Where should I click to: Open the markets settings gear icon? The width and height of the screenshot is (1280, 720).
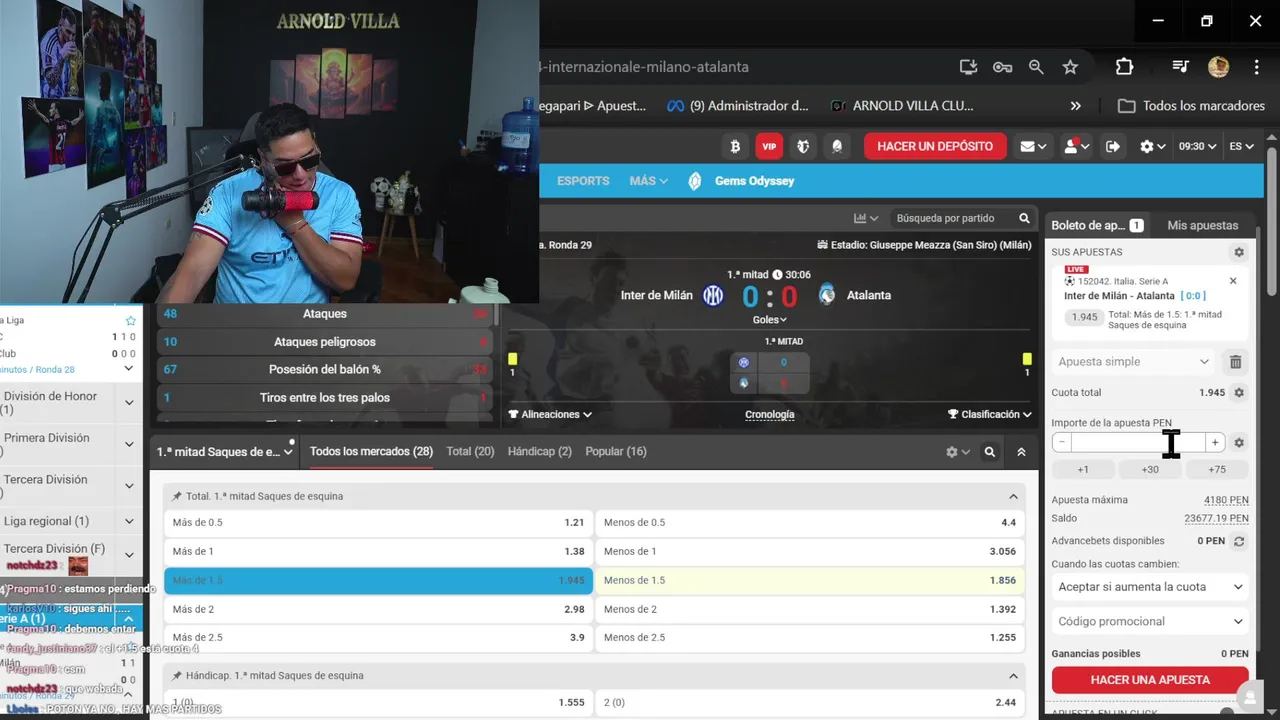[957, 452]
